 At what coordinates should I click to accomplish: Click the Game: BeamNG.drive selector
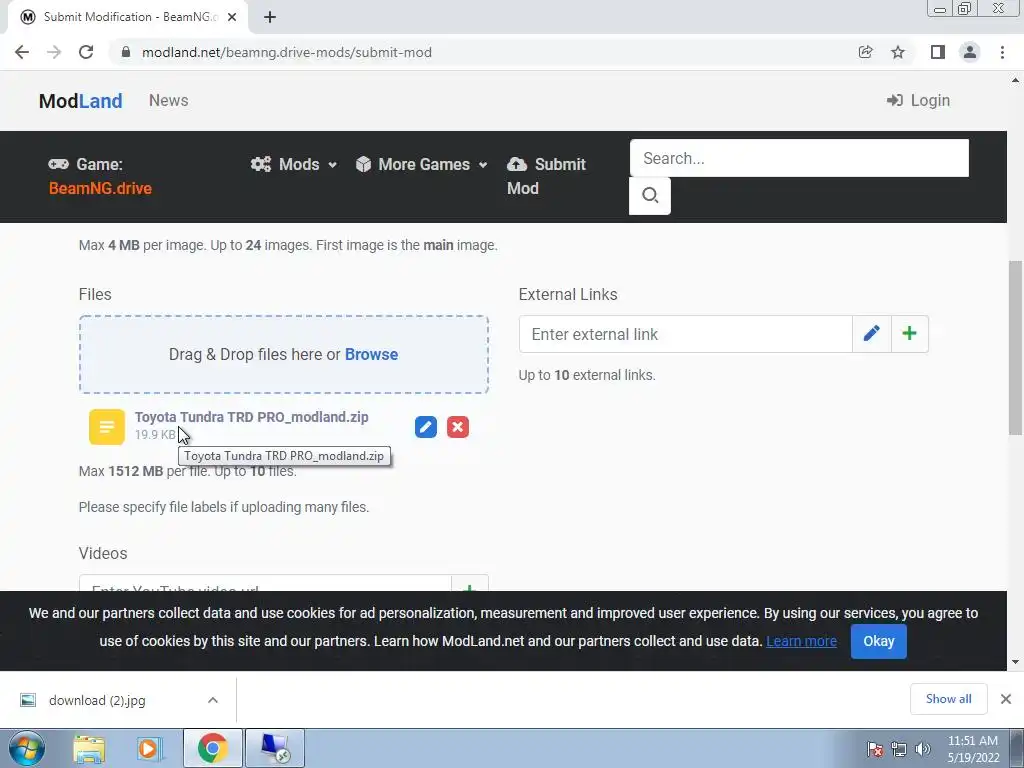click(100, 176)
